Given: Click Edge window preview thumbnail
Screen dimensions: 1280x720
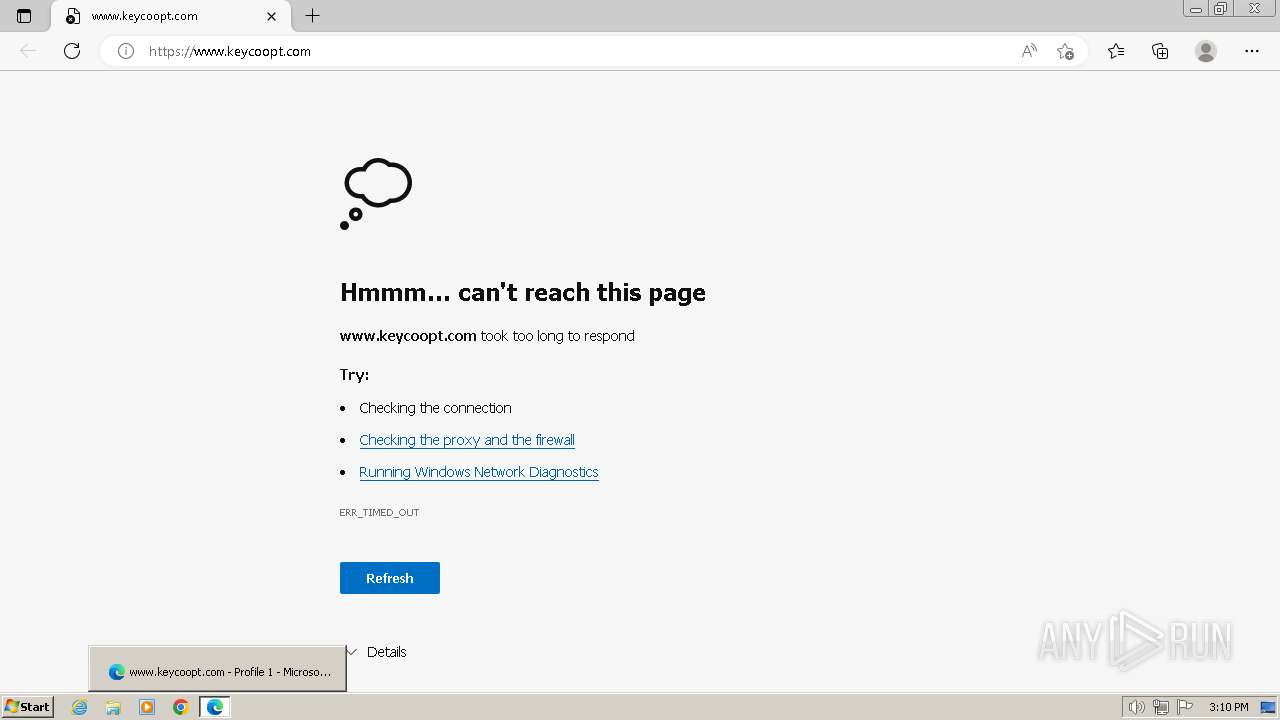Looking at the screenshot, I should [218, 669].
